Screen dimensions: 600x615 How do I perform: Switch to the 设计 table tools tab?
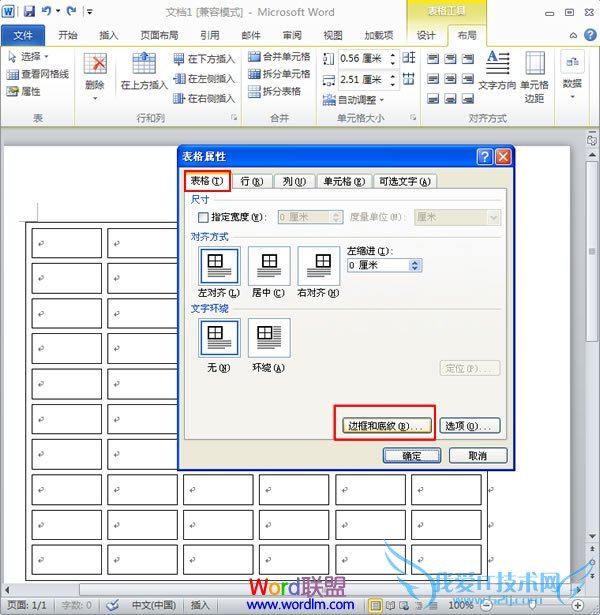point(426,35)
